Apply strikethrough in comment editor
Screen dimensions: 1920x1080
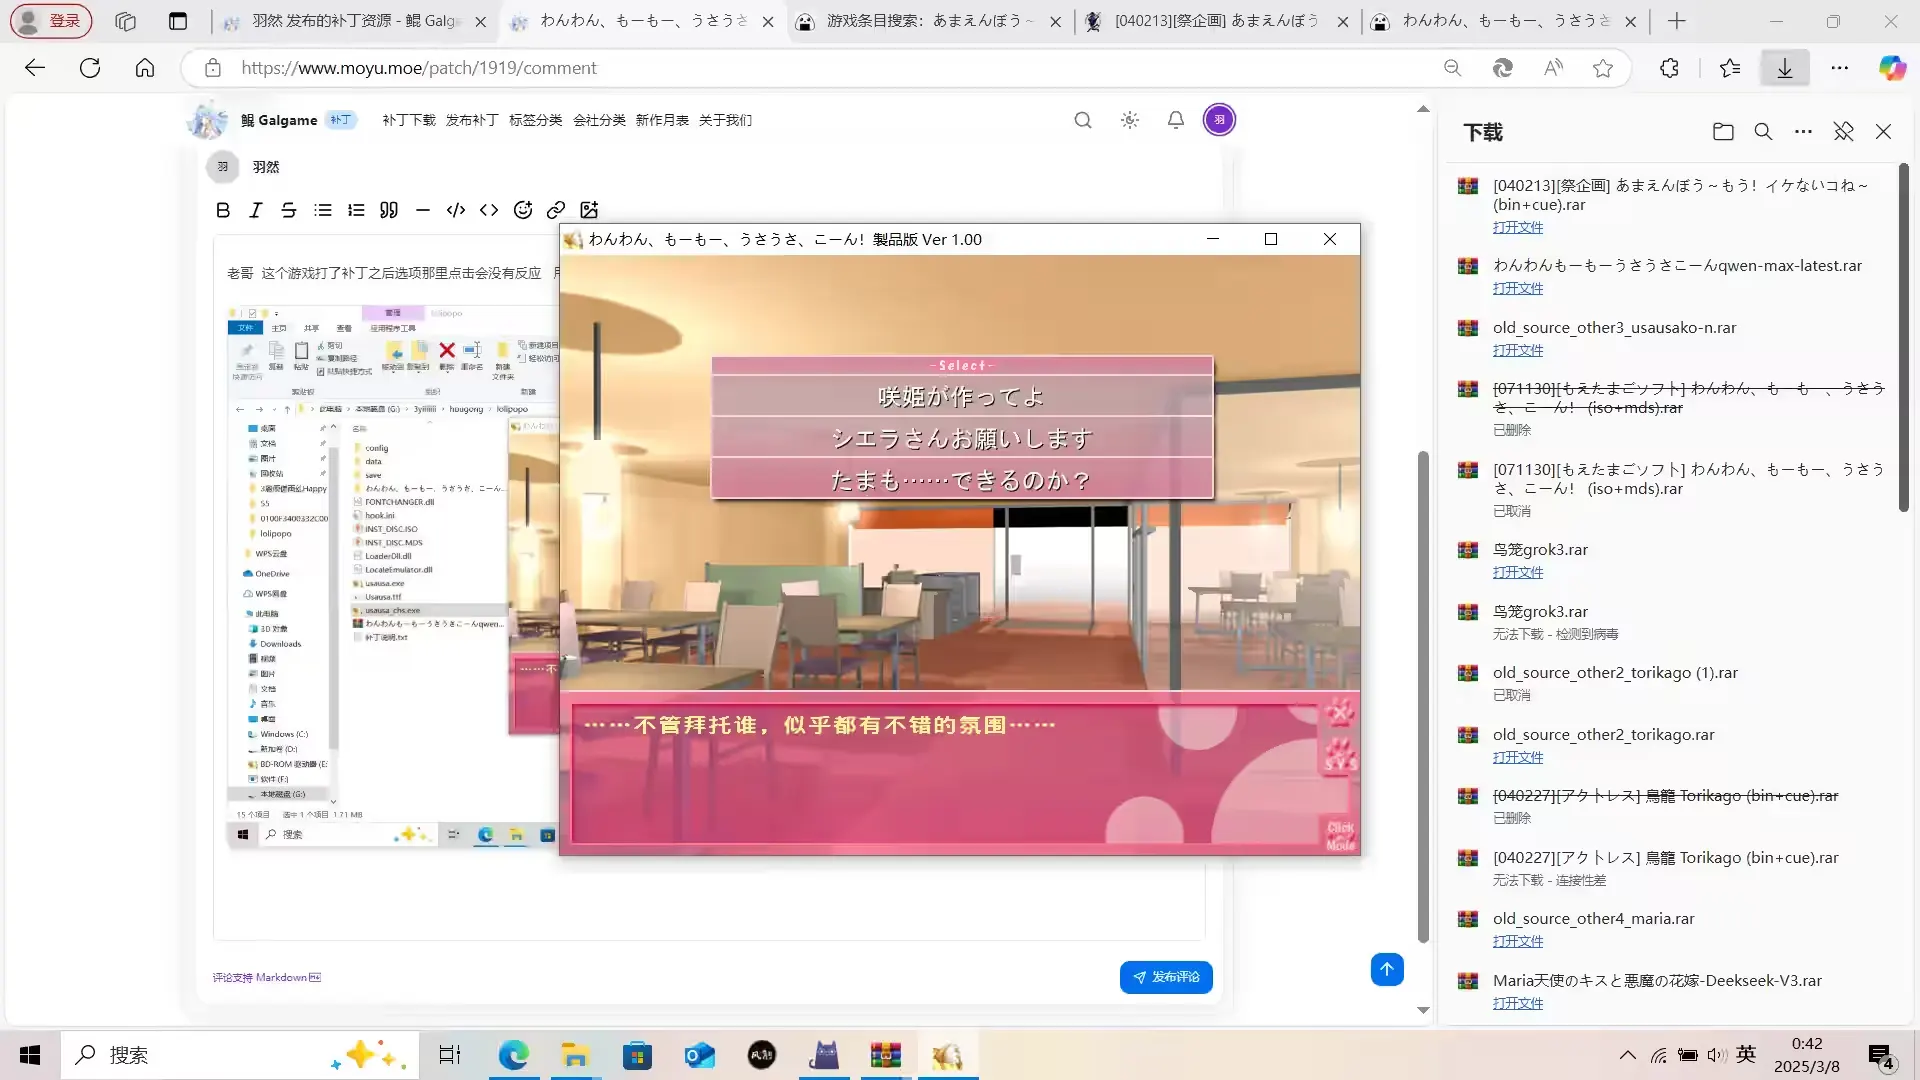point(289,210)
